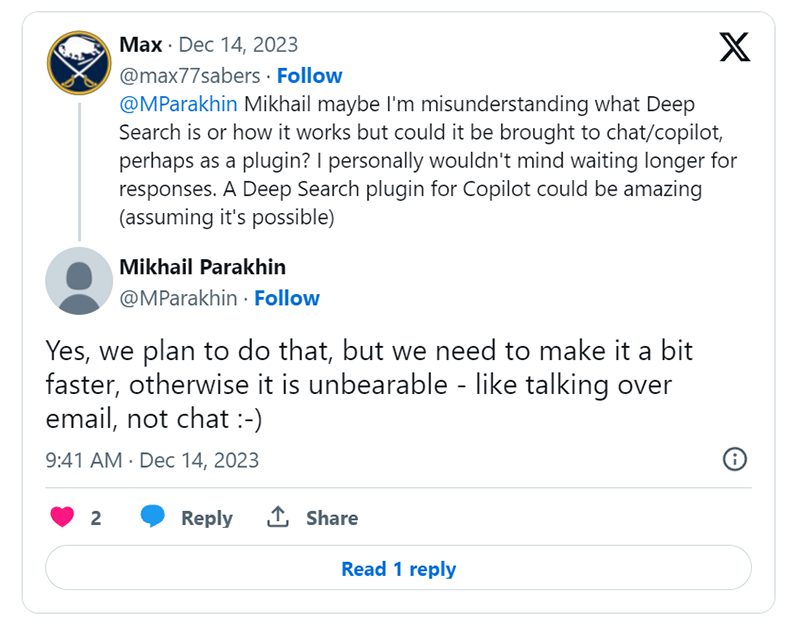Click the like count number 2

point(96,518)
